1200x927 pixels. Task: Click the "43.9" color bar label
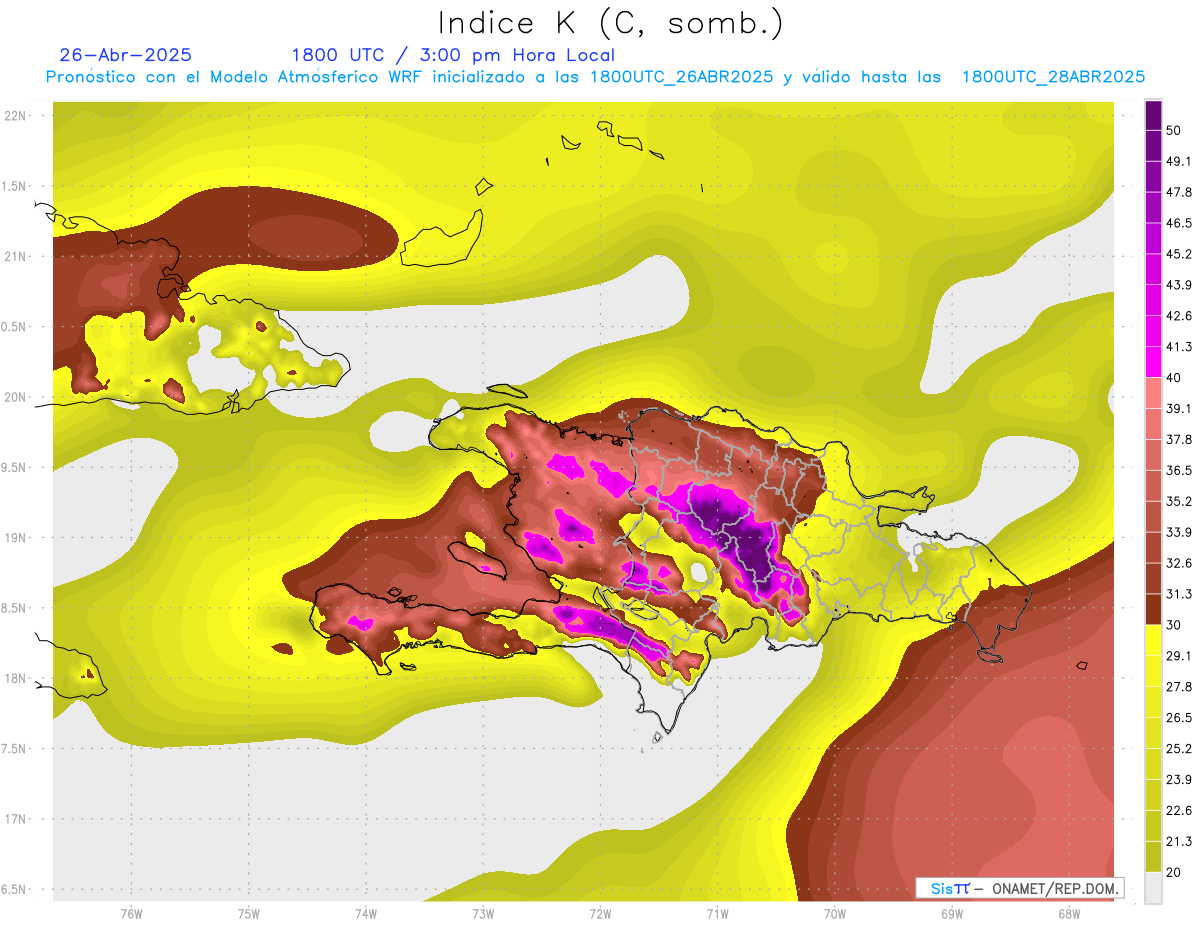tap(1179, 285)
